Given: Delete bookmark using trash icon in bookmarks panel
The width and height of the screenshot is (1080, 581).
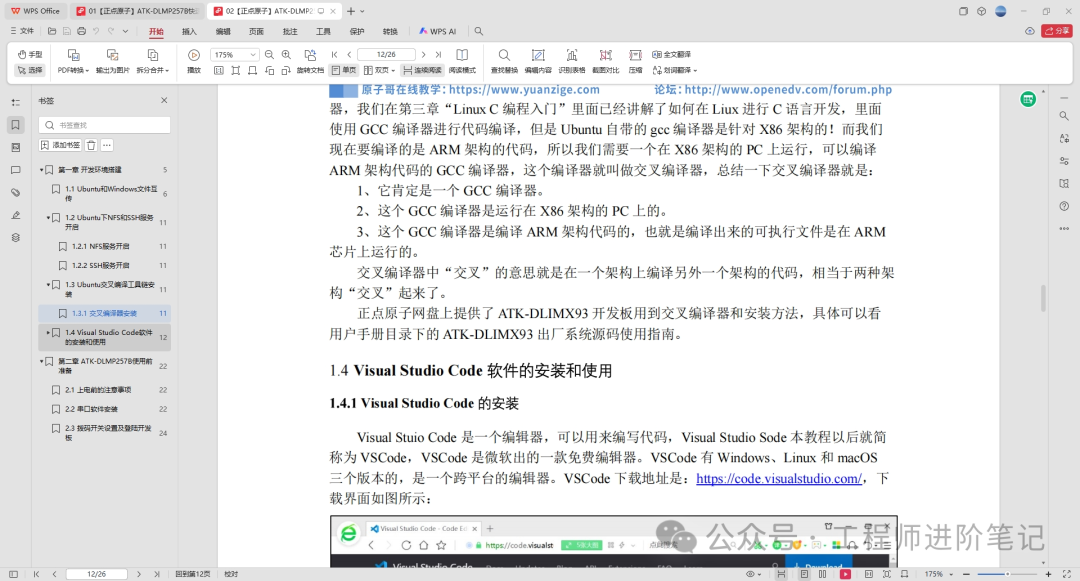Looking at the screenshot, I should click(91, 145).
